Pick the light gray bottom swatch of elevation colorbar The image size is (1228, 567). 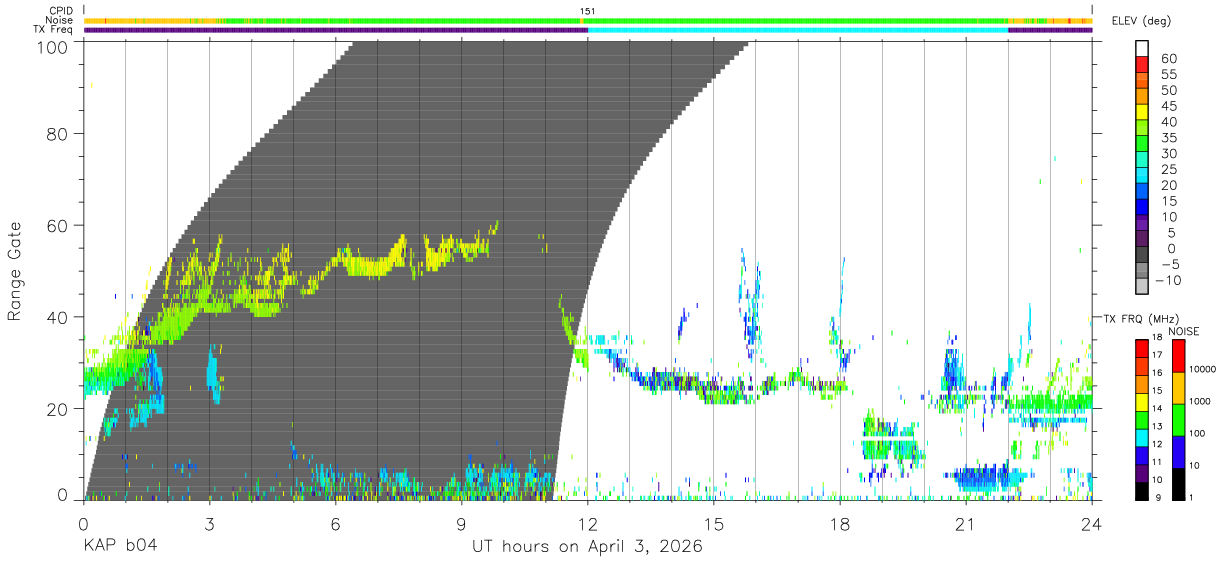point(1142,287)
